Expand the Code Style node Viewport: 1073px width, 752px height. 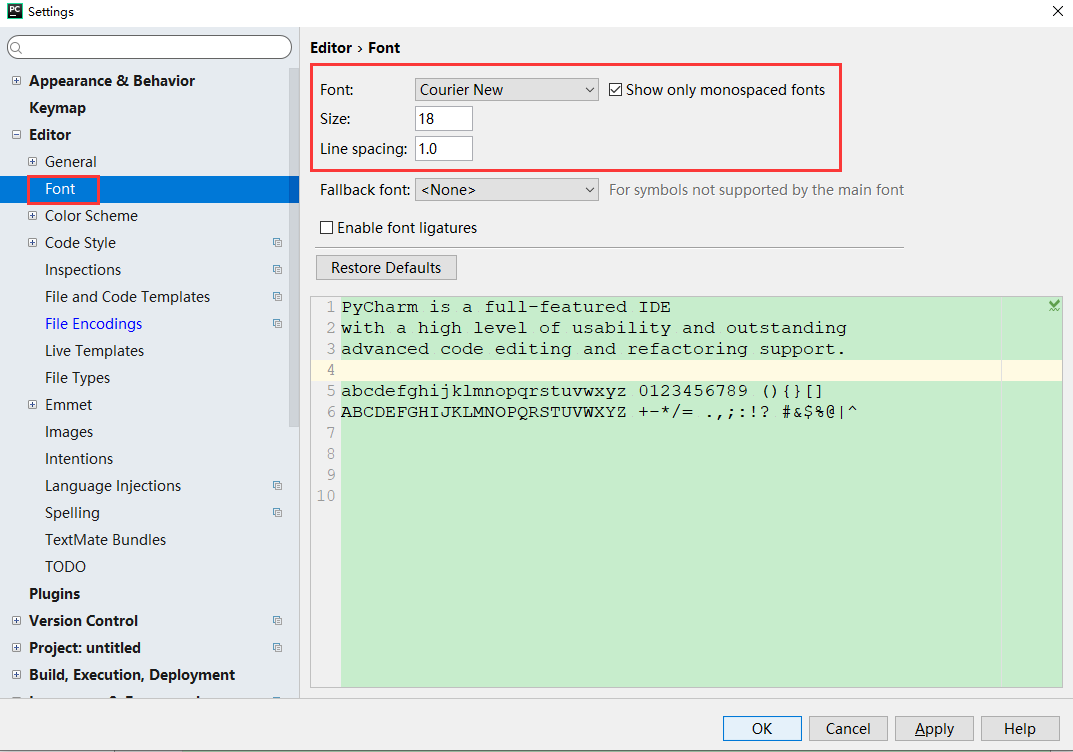[x=32, y=242]
